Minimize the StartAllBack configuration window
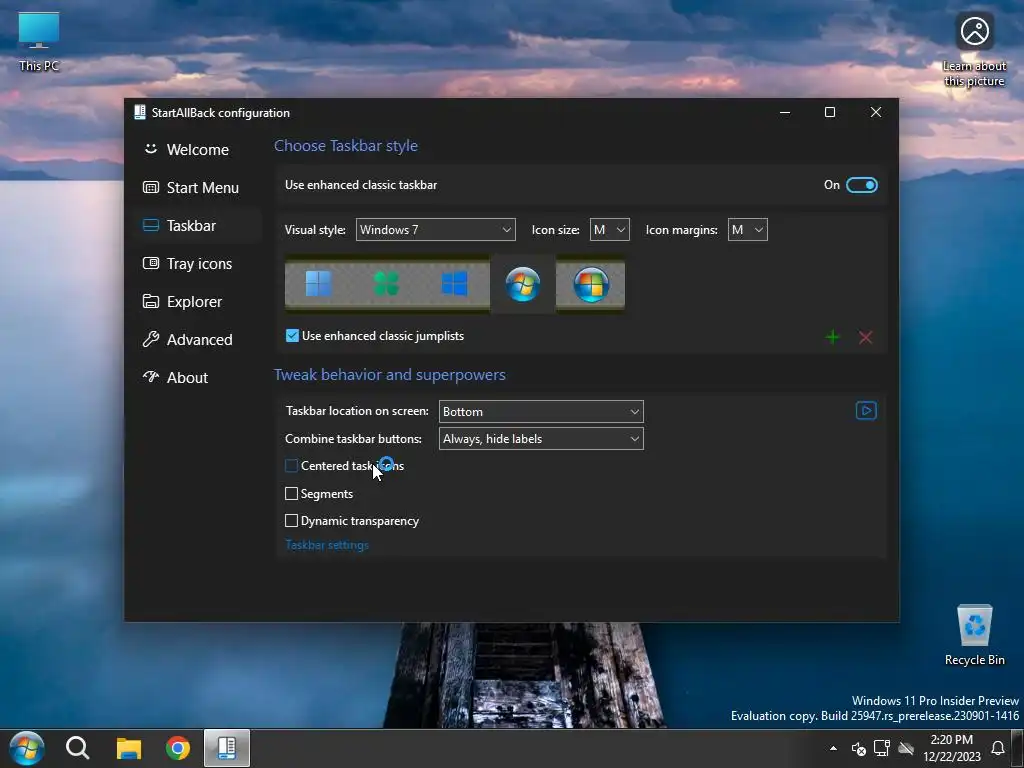Image resolution: width=1024 pixels, height=768 pixels. 785,112
